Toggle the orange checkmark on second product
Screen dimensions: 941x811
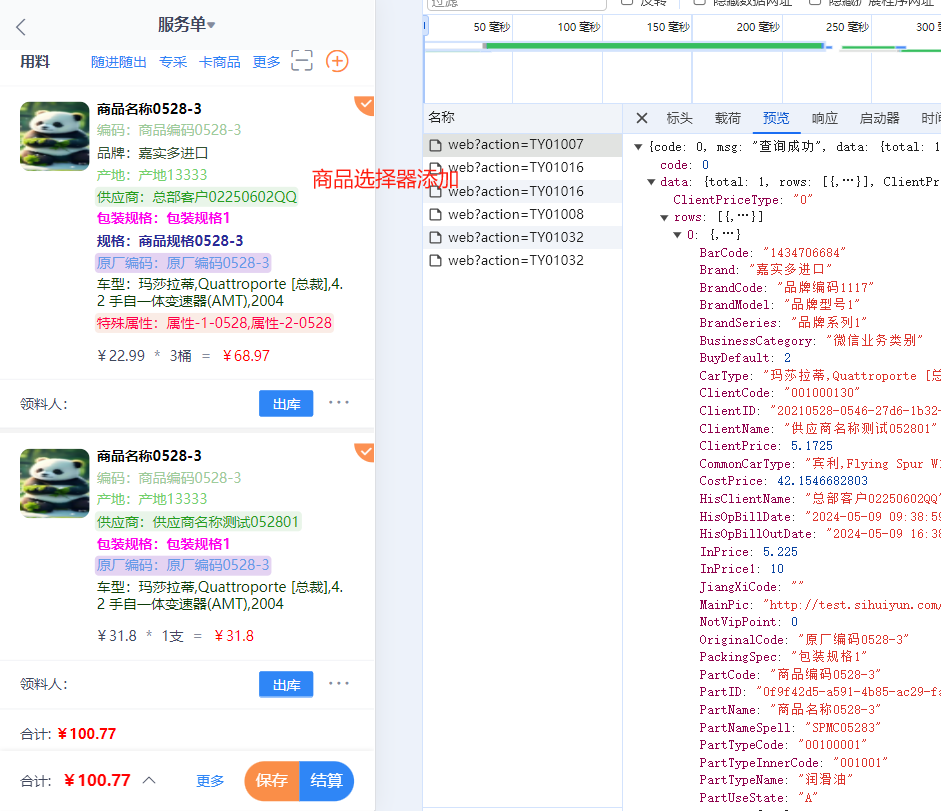click(x=365, y=452)
